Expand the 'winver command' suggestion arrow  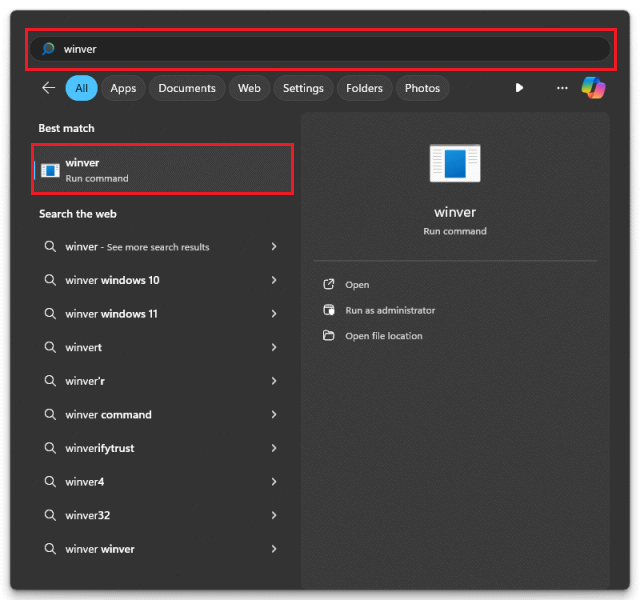(x=274, y=414)
